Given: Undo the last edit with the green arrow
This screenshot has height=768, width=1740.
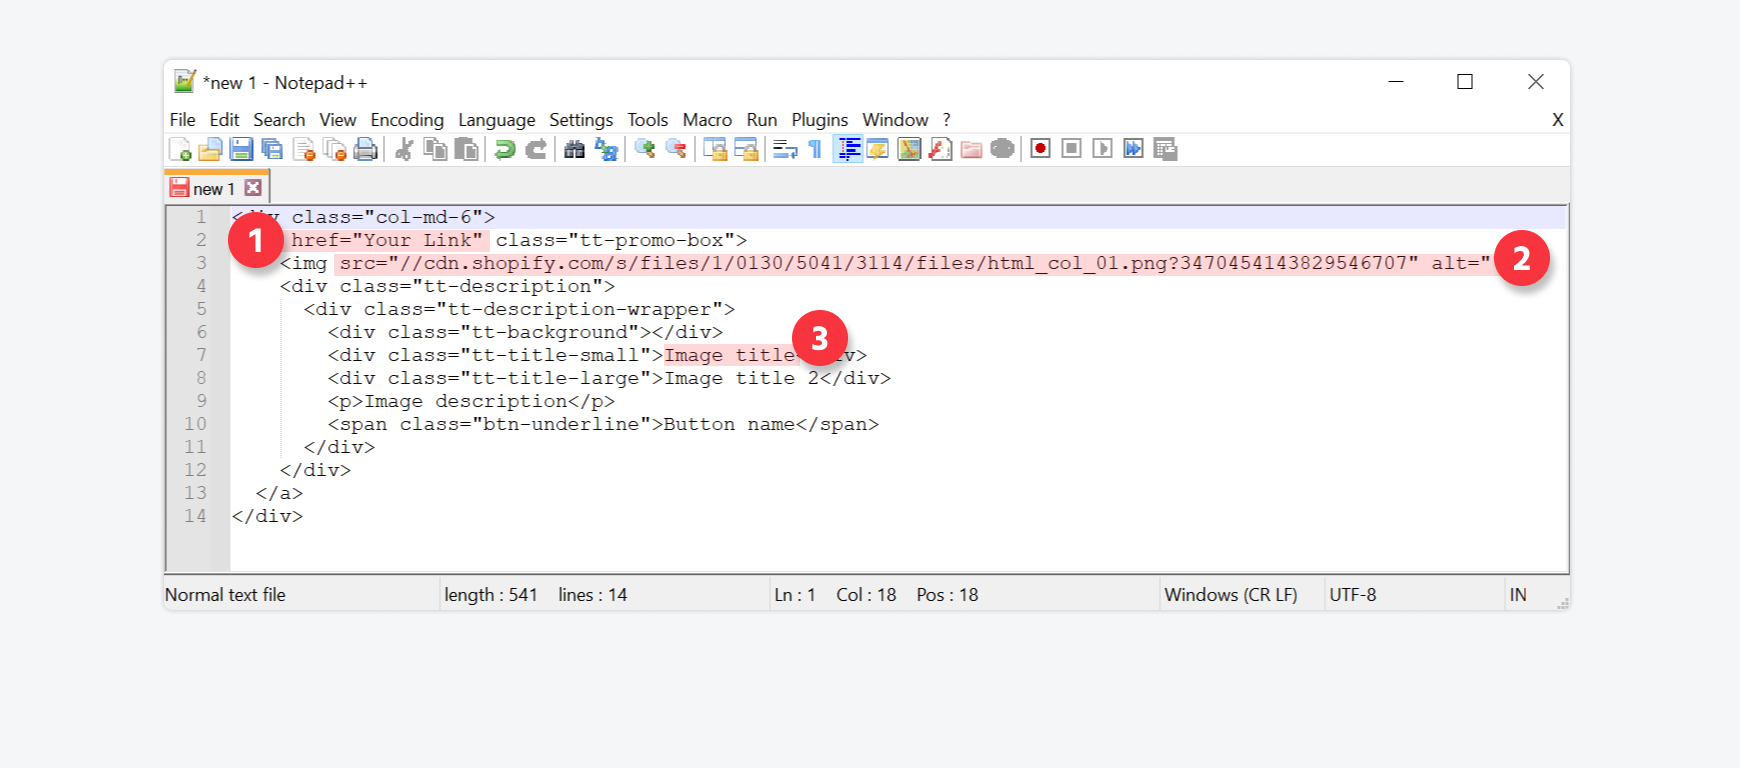Looking at the screenshot, I should (x=505, y=150).
